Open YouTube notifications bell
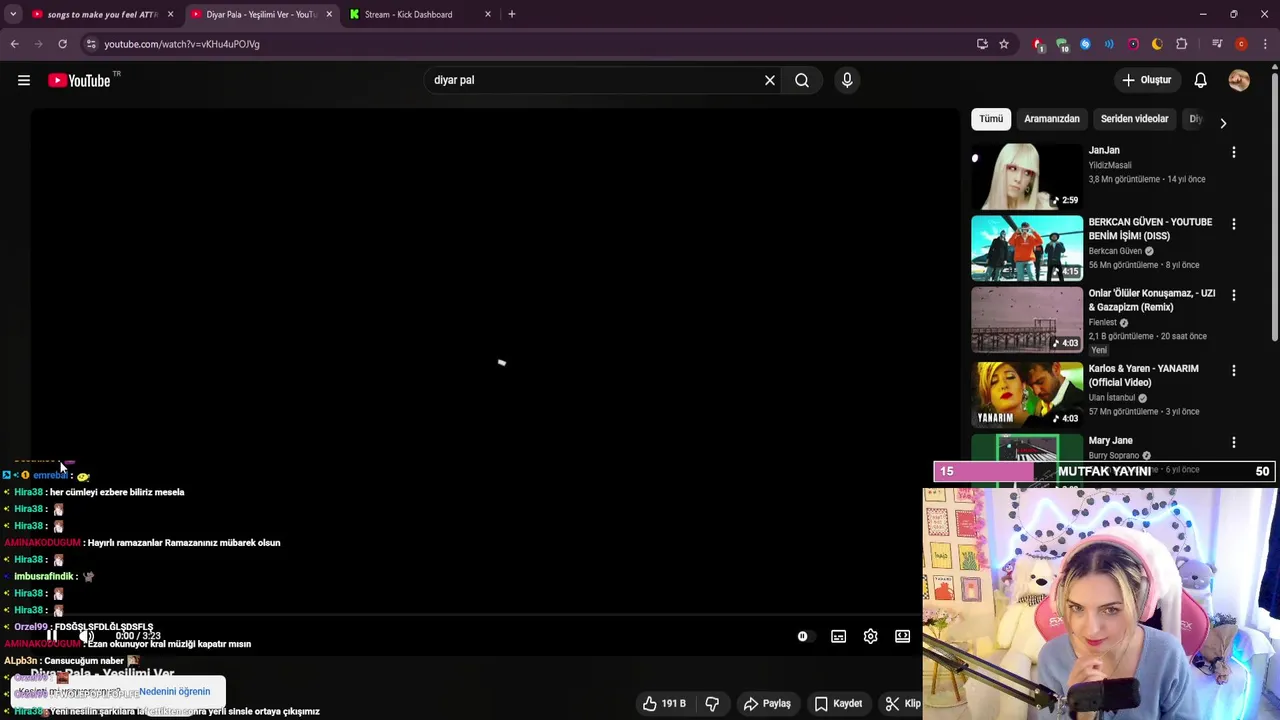 click(x=1200, y=80)
